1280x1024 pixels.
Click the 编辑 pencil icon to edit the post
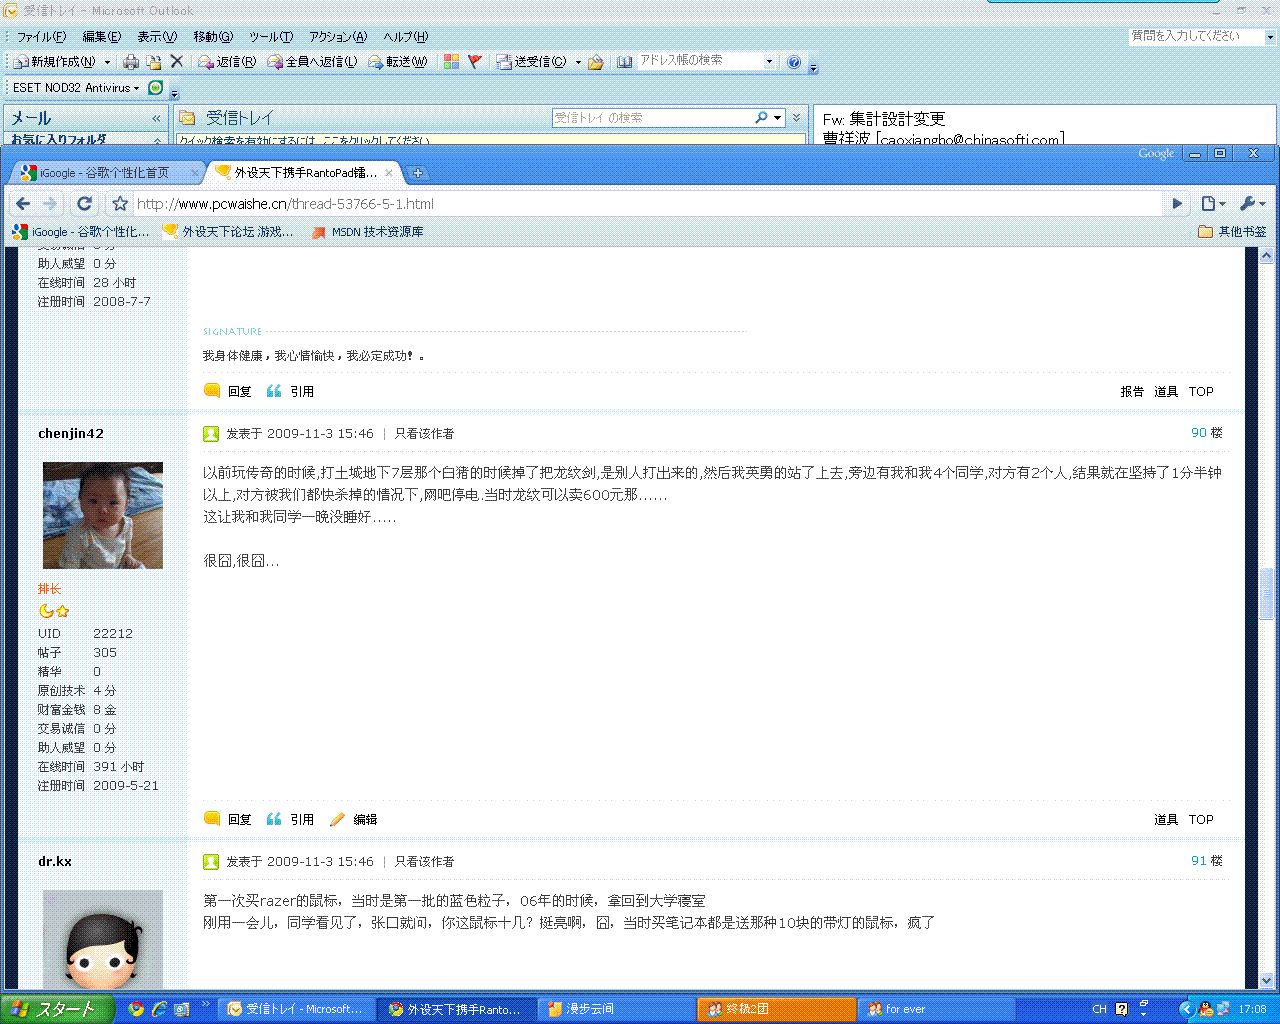click(x=338, y=819)
